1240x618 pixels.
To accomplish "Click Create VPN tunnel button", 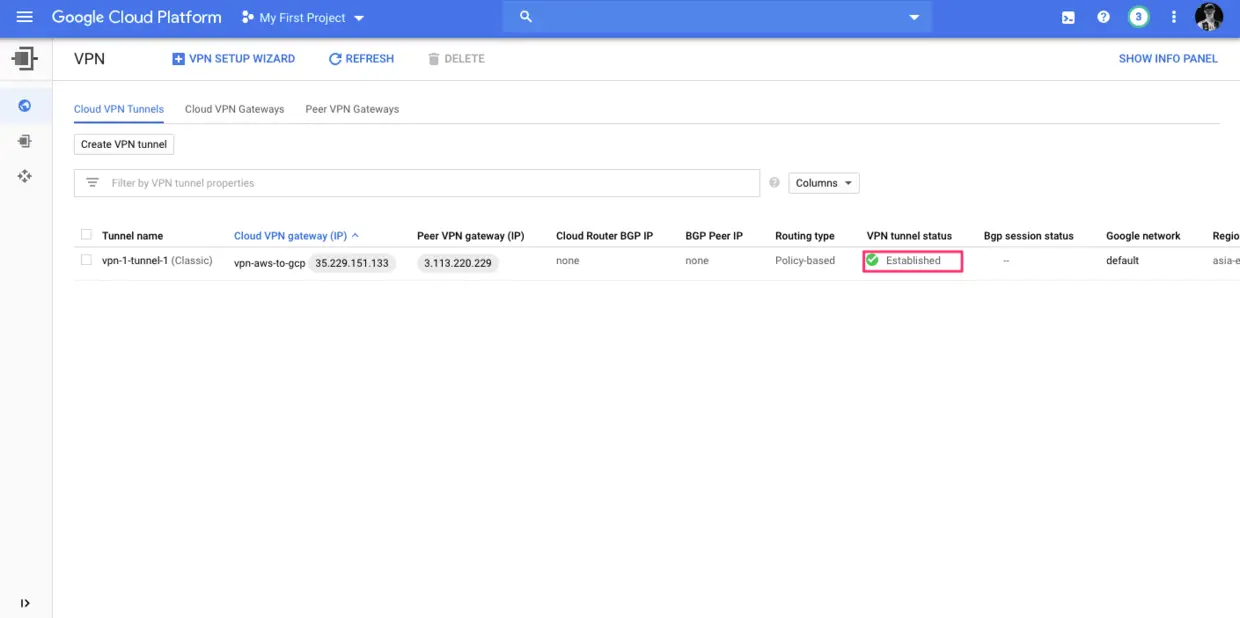I will 124,144.
